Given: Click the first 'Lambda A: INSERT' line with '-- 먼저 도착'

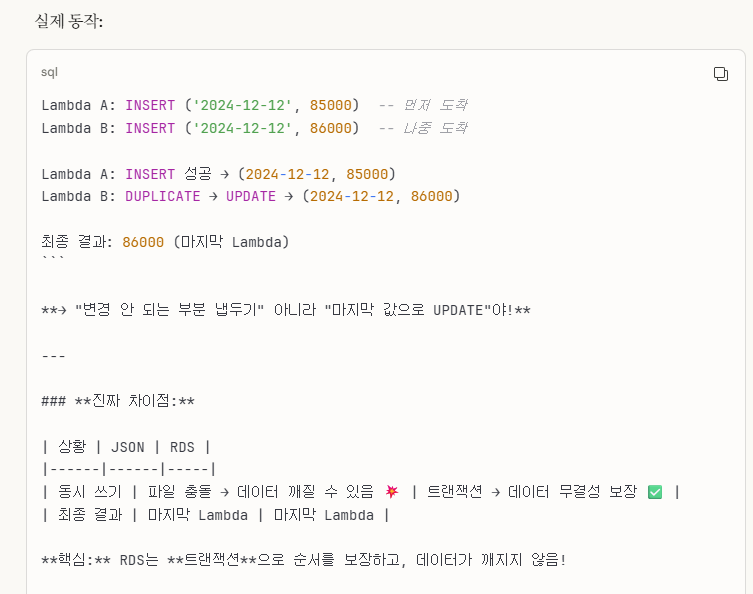Looking at the screenshot, I should pyautogui.click(x=255, y=105).
